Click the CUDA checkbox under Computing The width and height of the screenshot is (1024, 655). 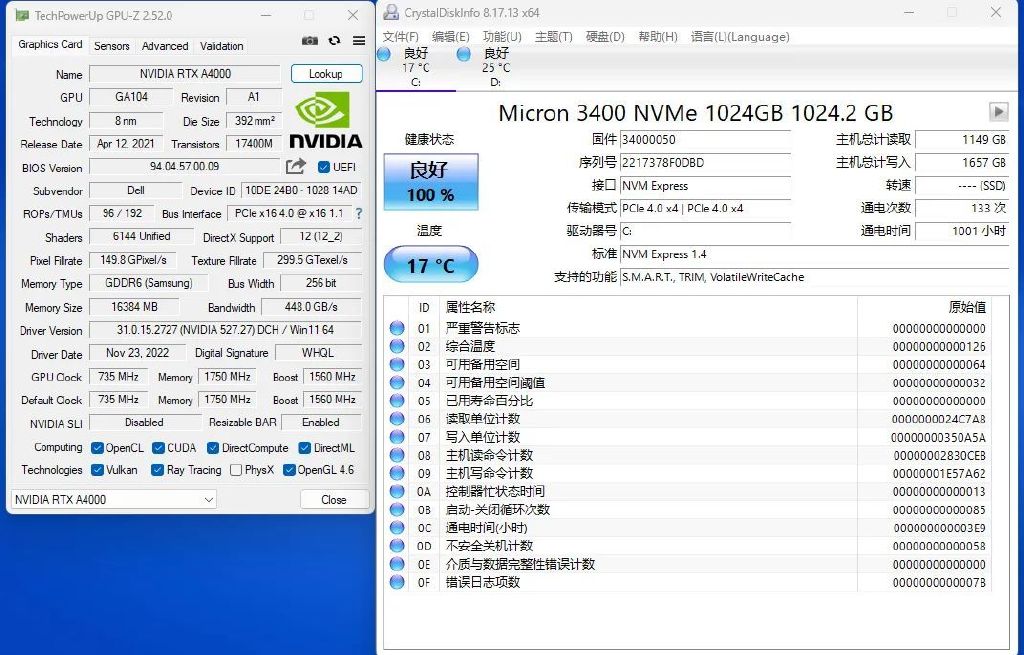coord(159,448)
